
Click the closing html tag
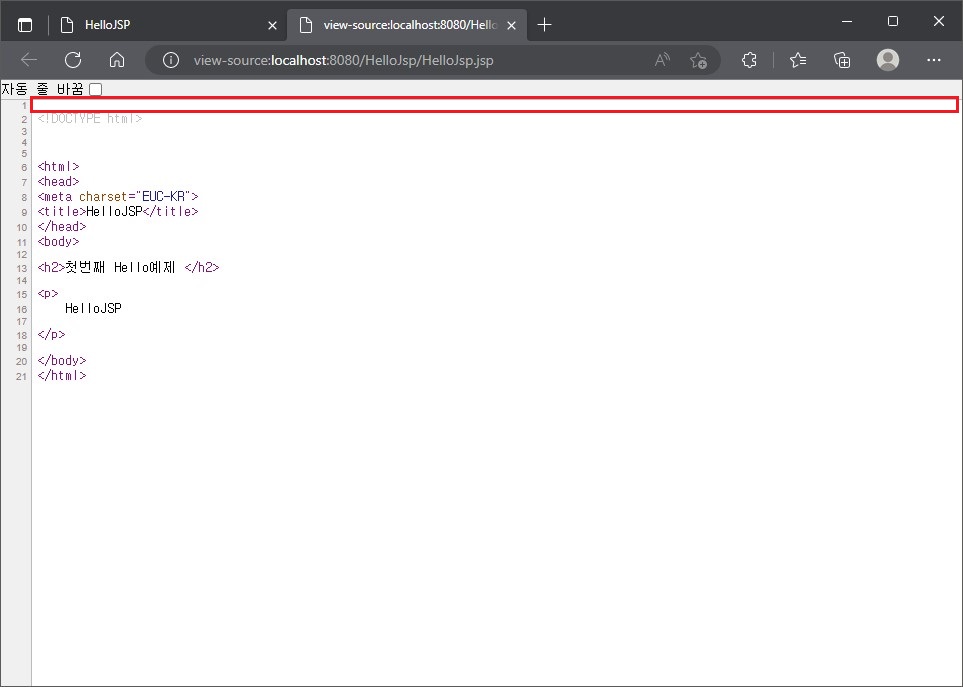click(x=62, y=375)
